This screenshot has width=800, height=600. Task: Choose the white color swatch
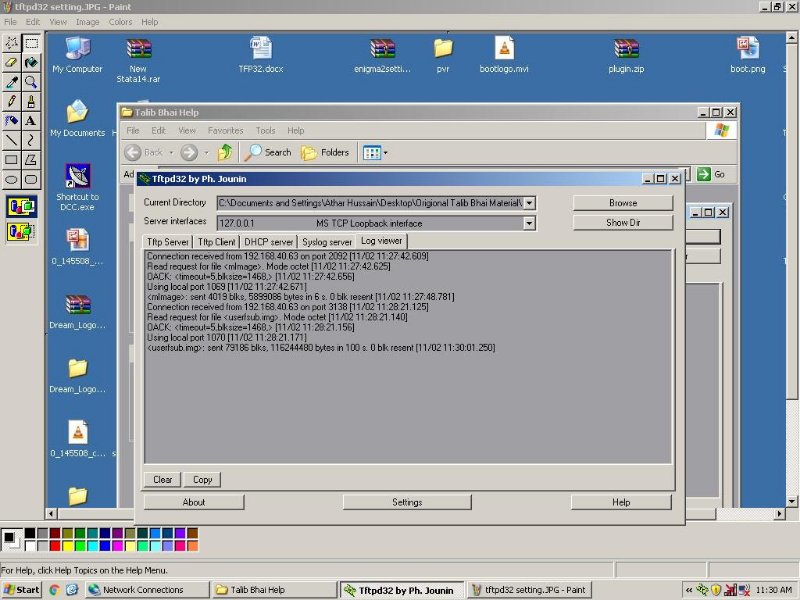tap(30, 546)
